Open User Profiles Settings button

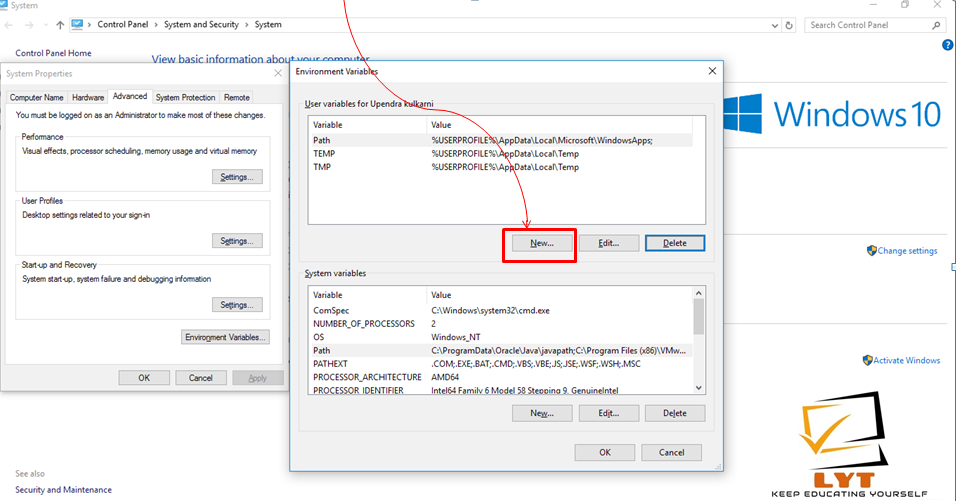tap(237, 241)
